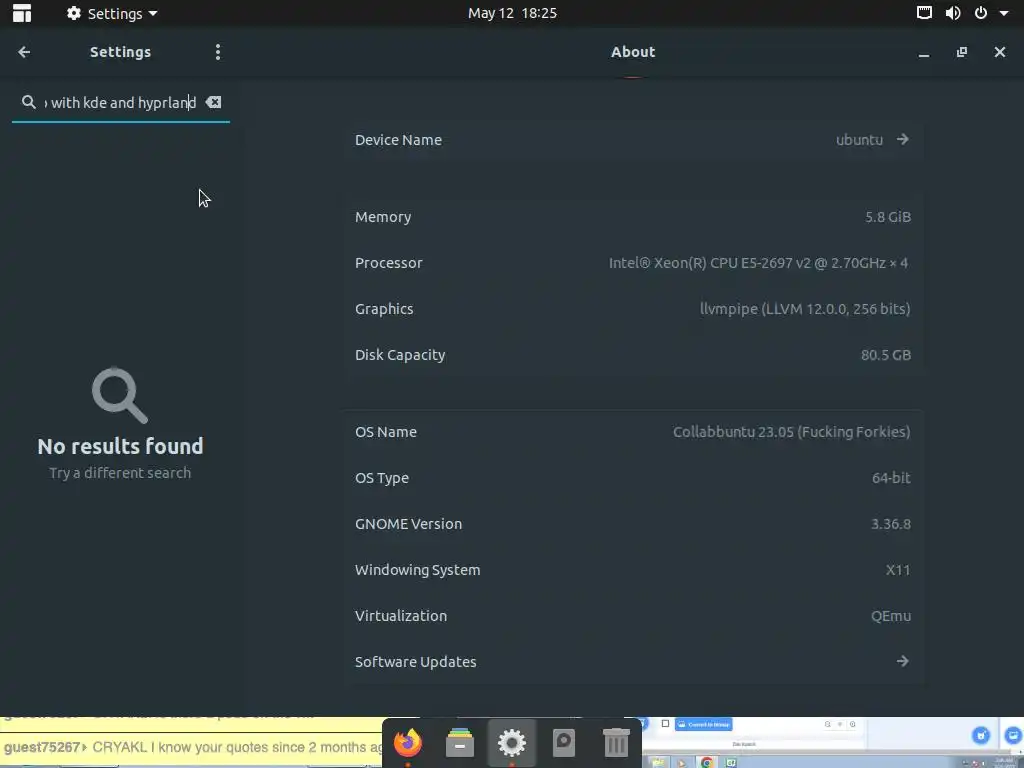
Task: Open the activities overview icon in top bar
Action: pyautogui.click(x=22, y=13)
